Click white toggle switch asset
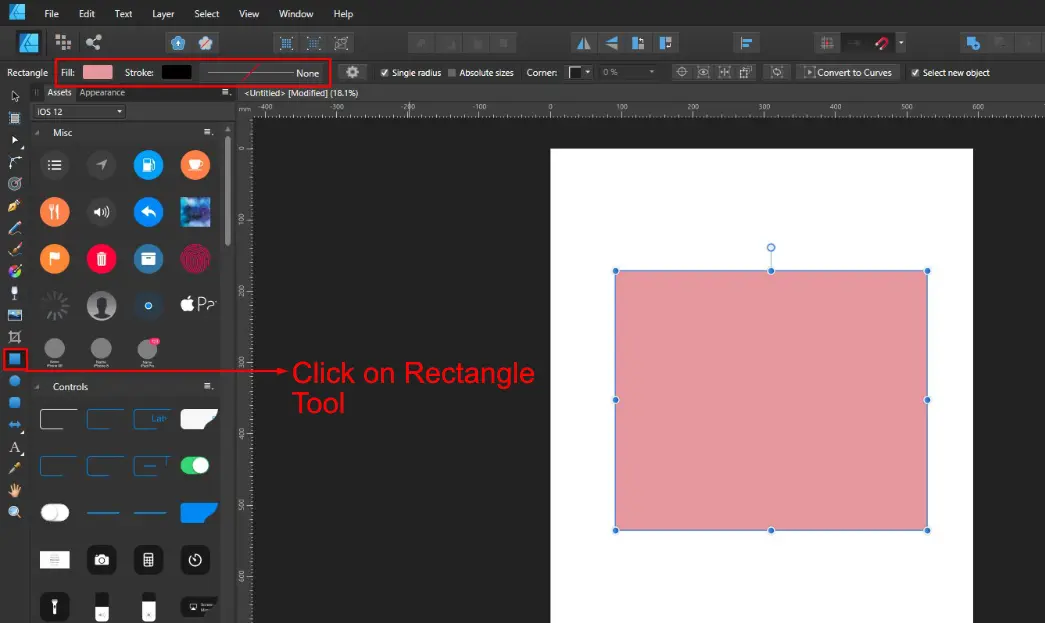 pyautogui.click(x=55, y=512)
